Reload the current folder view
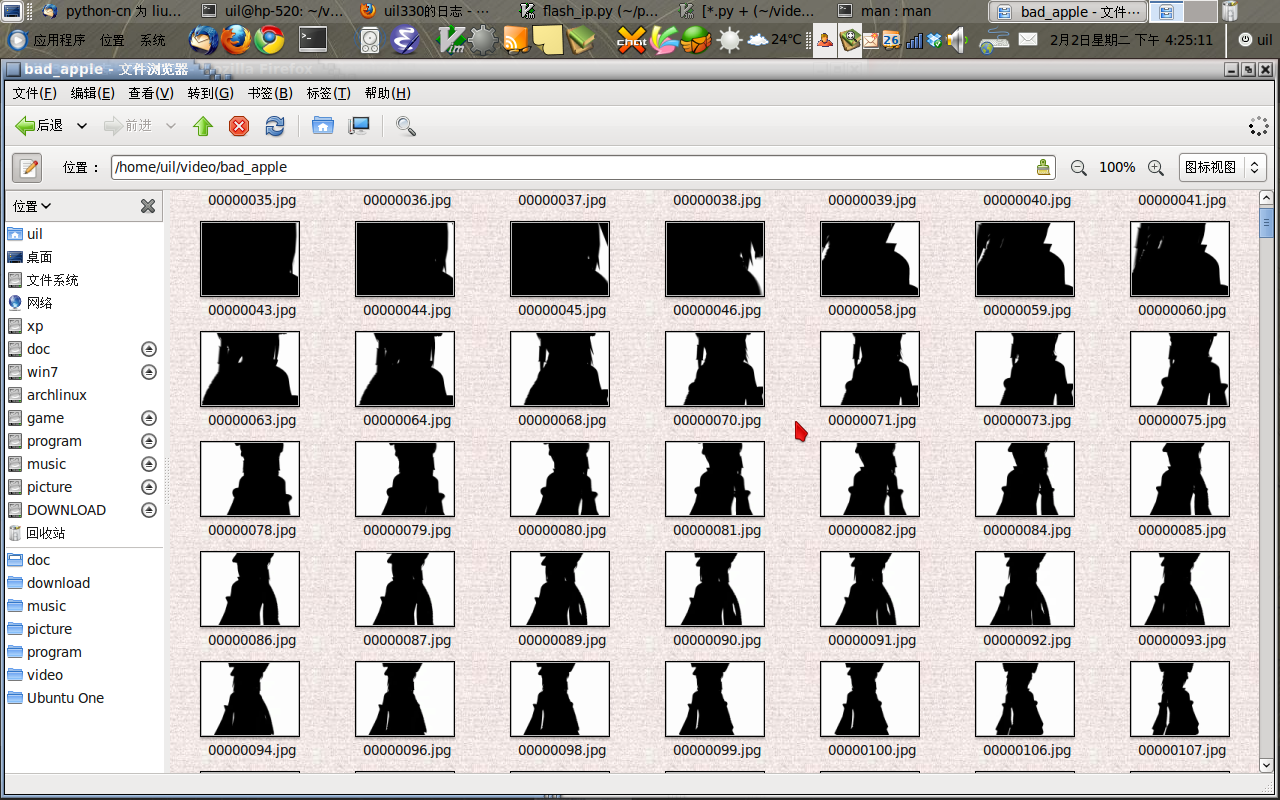This screenshot has height=800, width=1280. (x=275, y=126)
